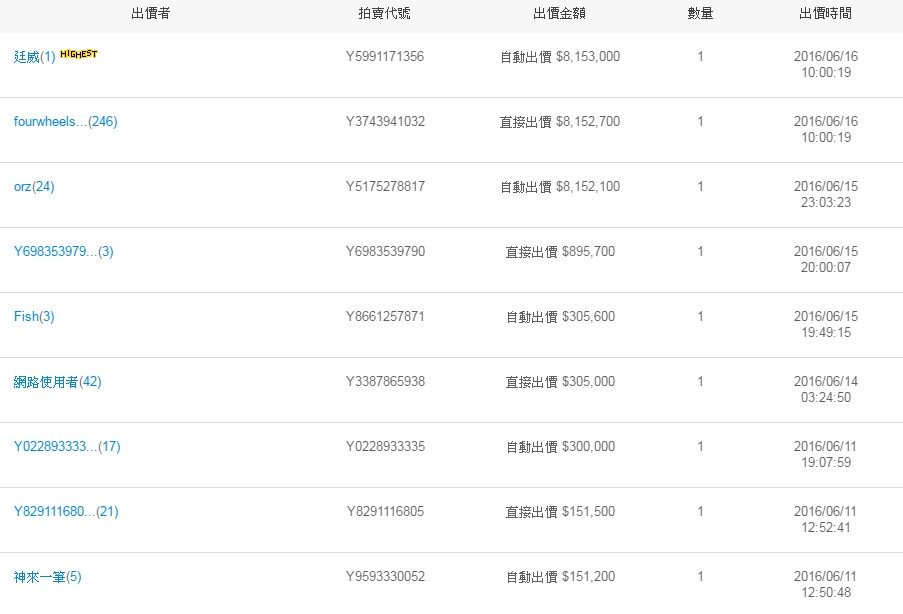903x614 pixels.
Task: Open bidder 廷威(1) profile link
Action: tap(35, 57)
